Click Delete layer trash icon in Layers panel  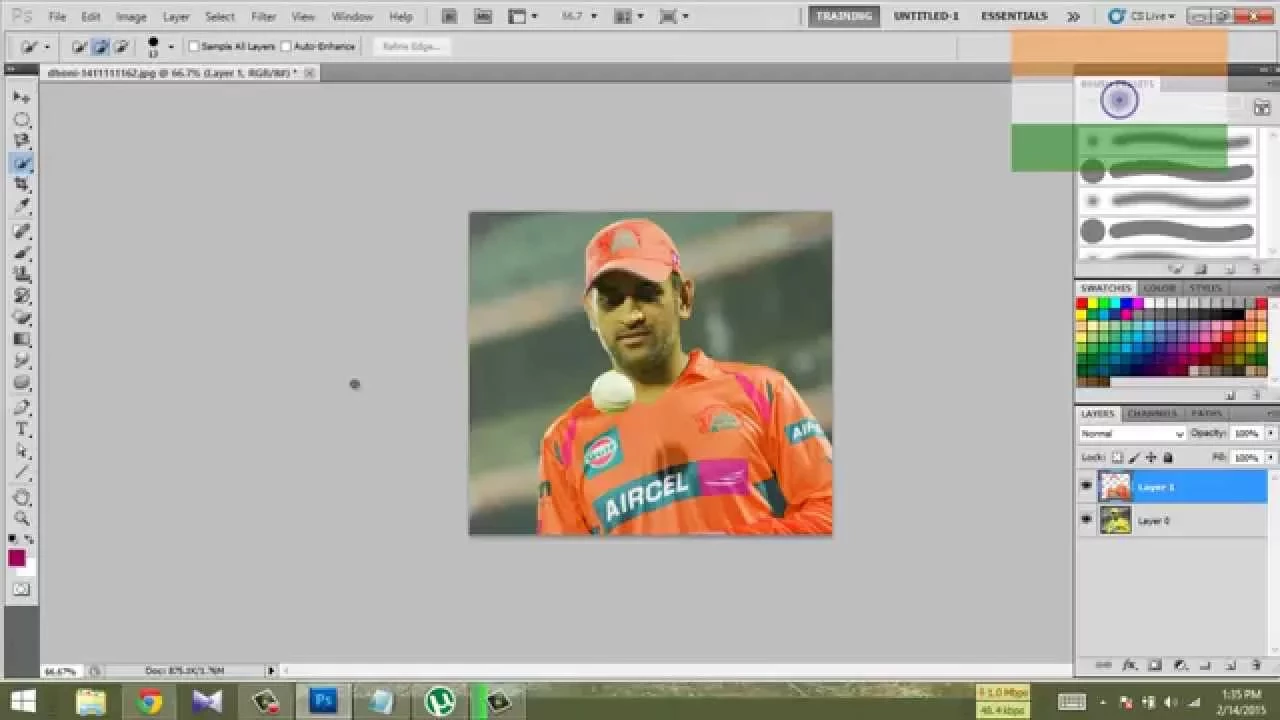(x=1256, y=664)
